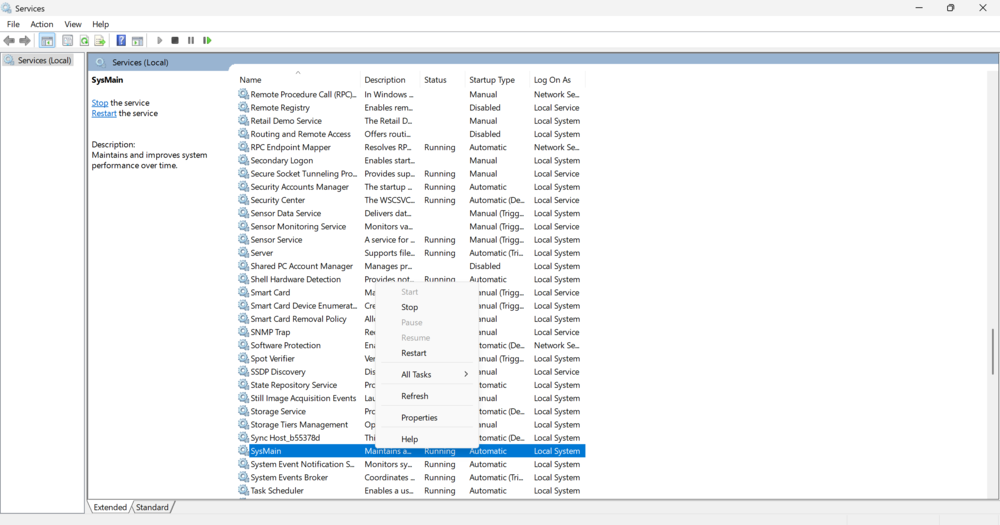The image size is (1000, 525).
Task: Click gear icon of Security Center
Action: (x=243, y=200)
